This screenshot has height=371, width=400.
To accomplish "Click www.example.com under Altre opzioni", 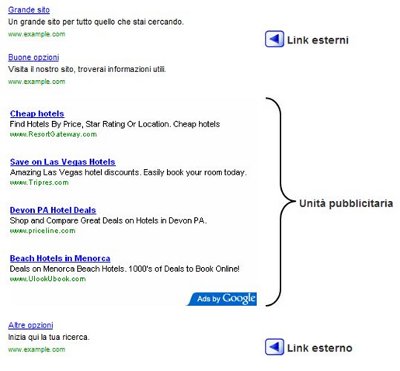I will click(x=37, y=350).
